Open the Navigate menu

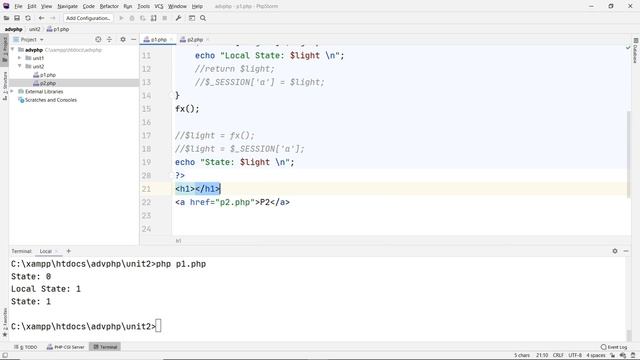pos(67,6)
